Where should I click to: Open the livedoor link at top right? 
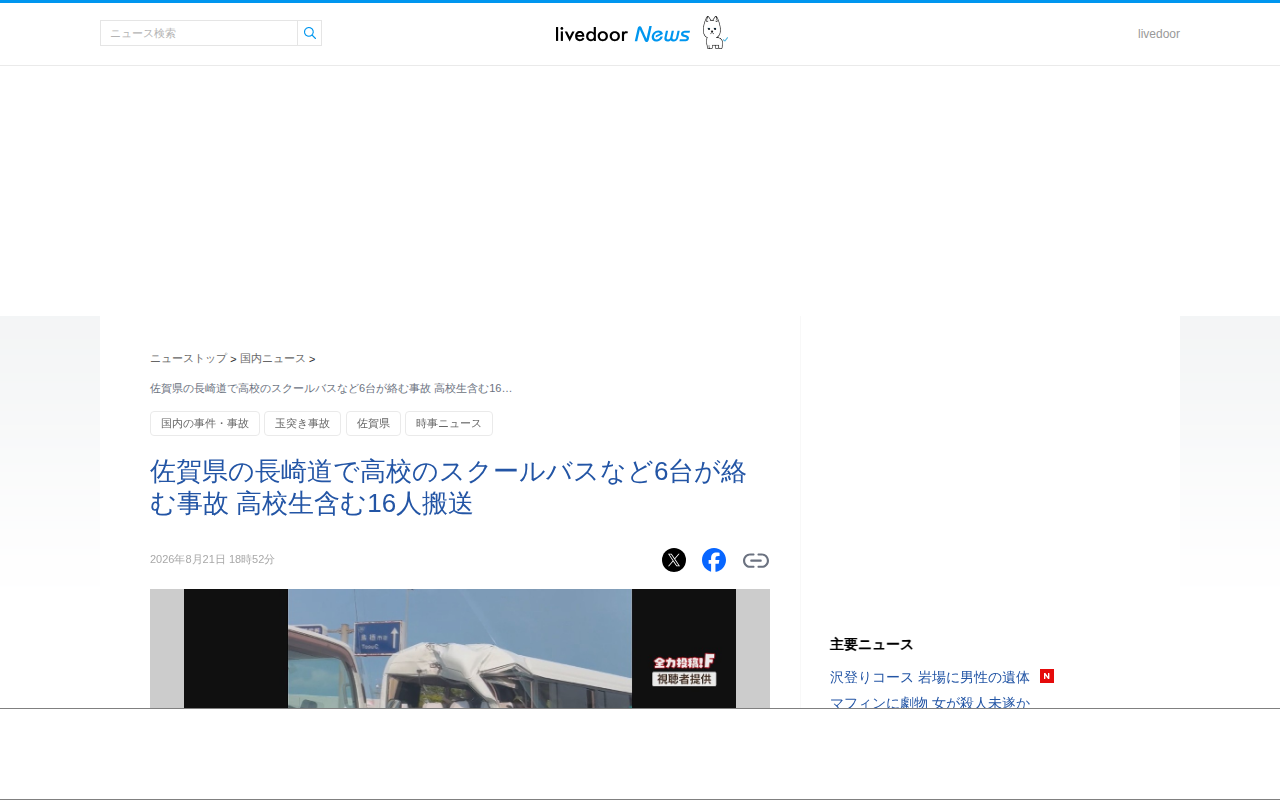1158,34
